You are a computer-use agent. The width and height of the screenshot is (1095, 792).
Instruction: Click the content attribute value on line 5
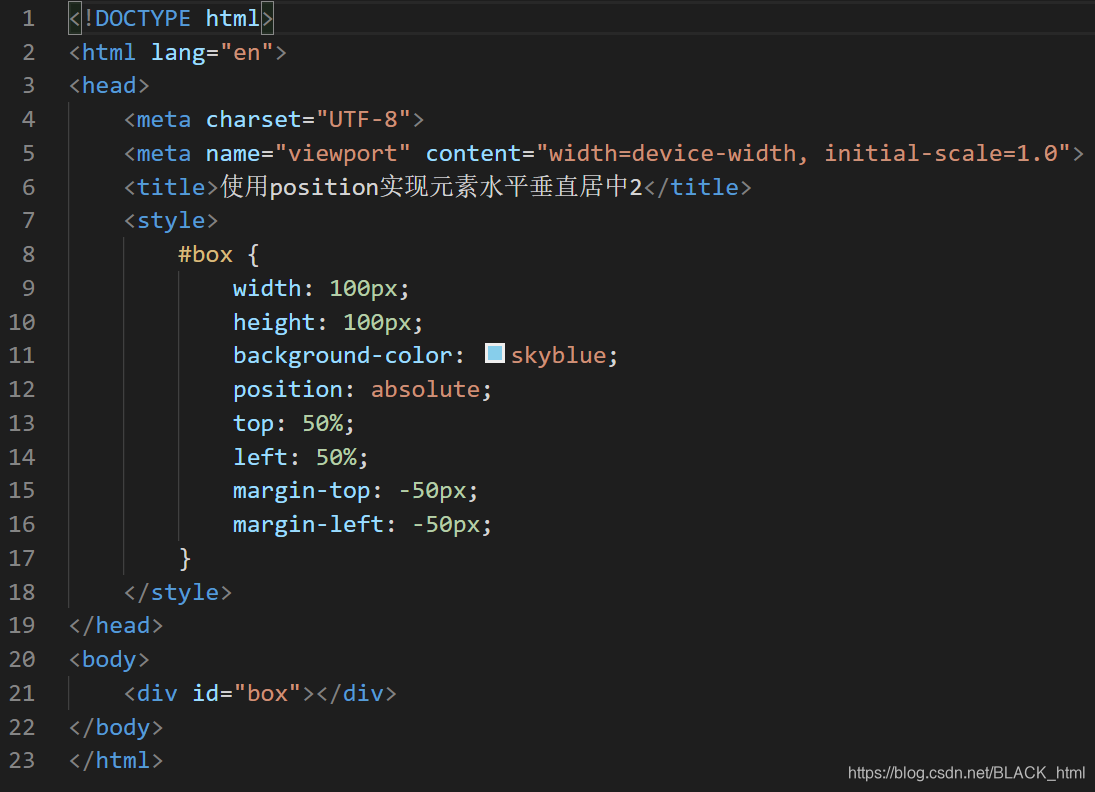tap(803, 153)
